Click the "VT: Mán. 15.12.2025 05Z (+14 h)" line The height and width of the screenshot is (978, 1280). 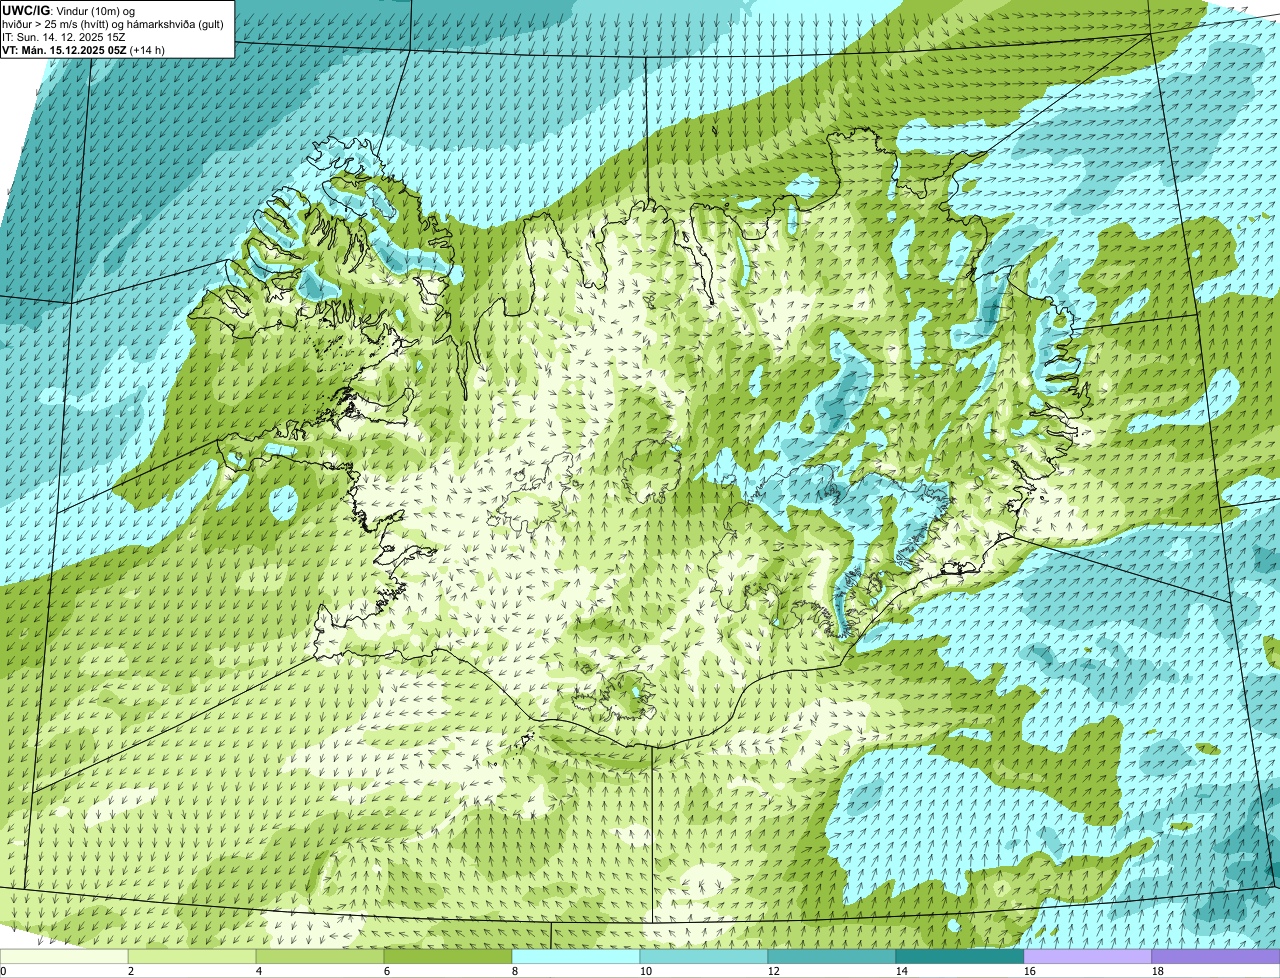(x=84, y=50)
